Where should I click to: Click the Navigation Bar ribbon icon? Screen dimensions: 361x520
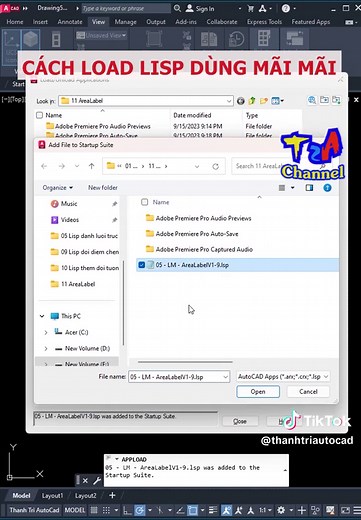pyautogui.click(x=56, y=39)
